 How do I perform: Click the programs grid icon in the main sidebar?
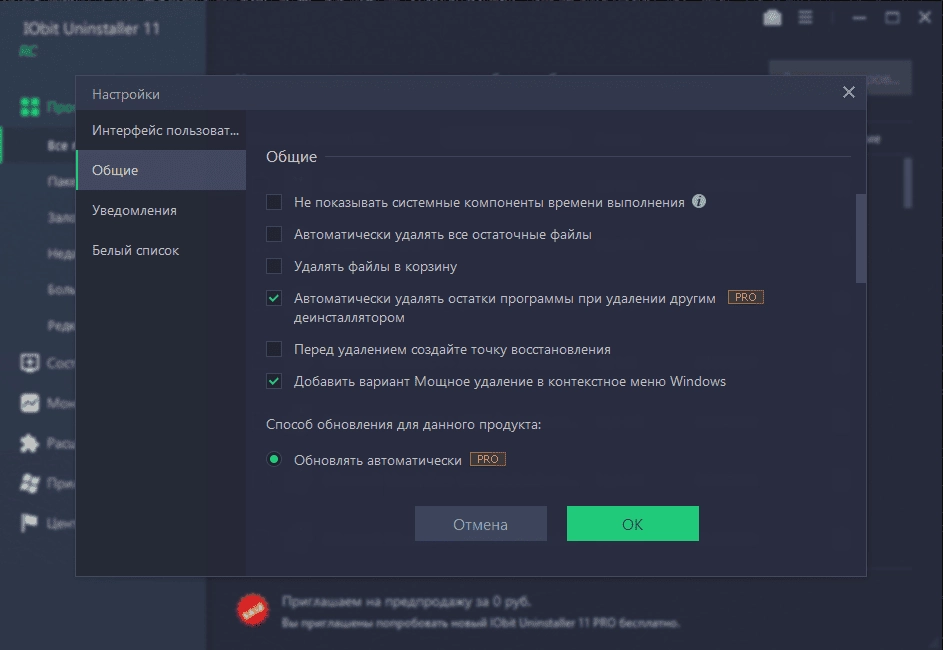point(29,107)
